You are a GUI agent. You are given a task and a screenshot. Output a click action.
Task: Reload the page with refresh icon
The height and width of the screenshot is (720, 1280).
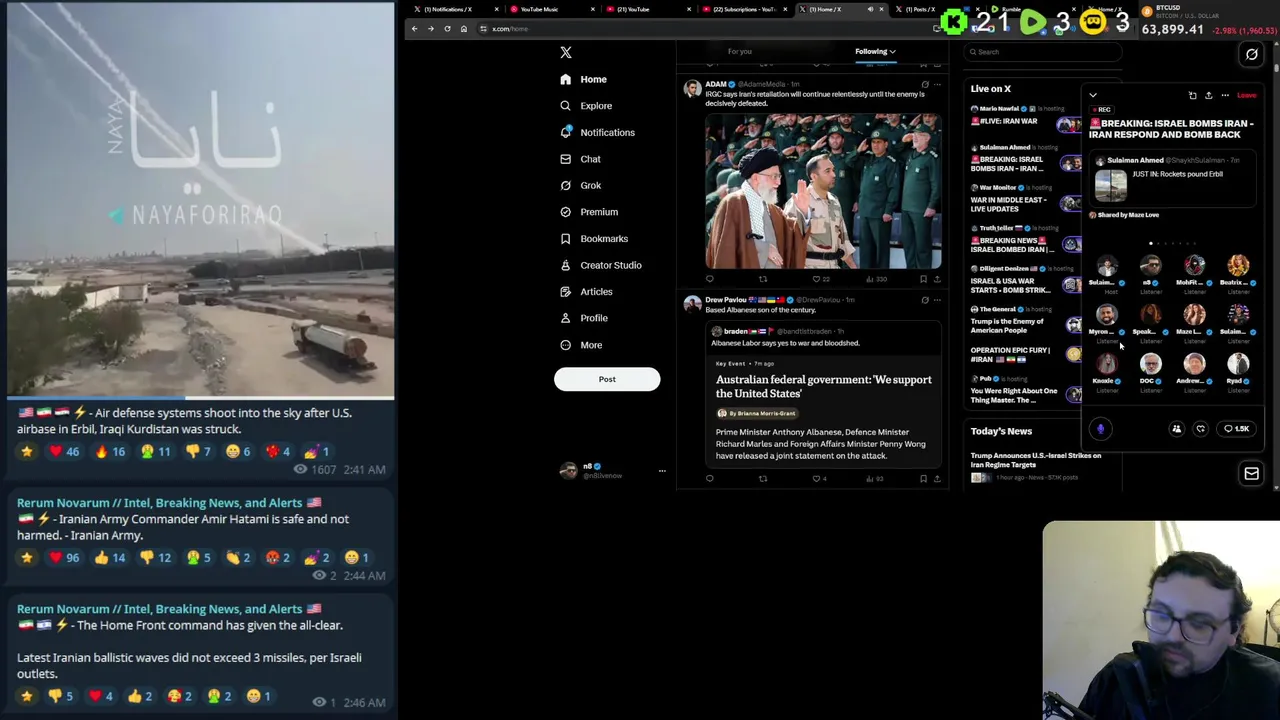[447, 29]
